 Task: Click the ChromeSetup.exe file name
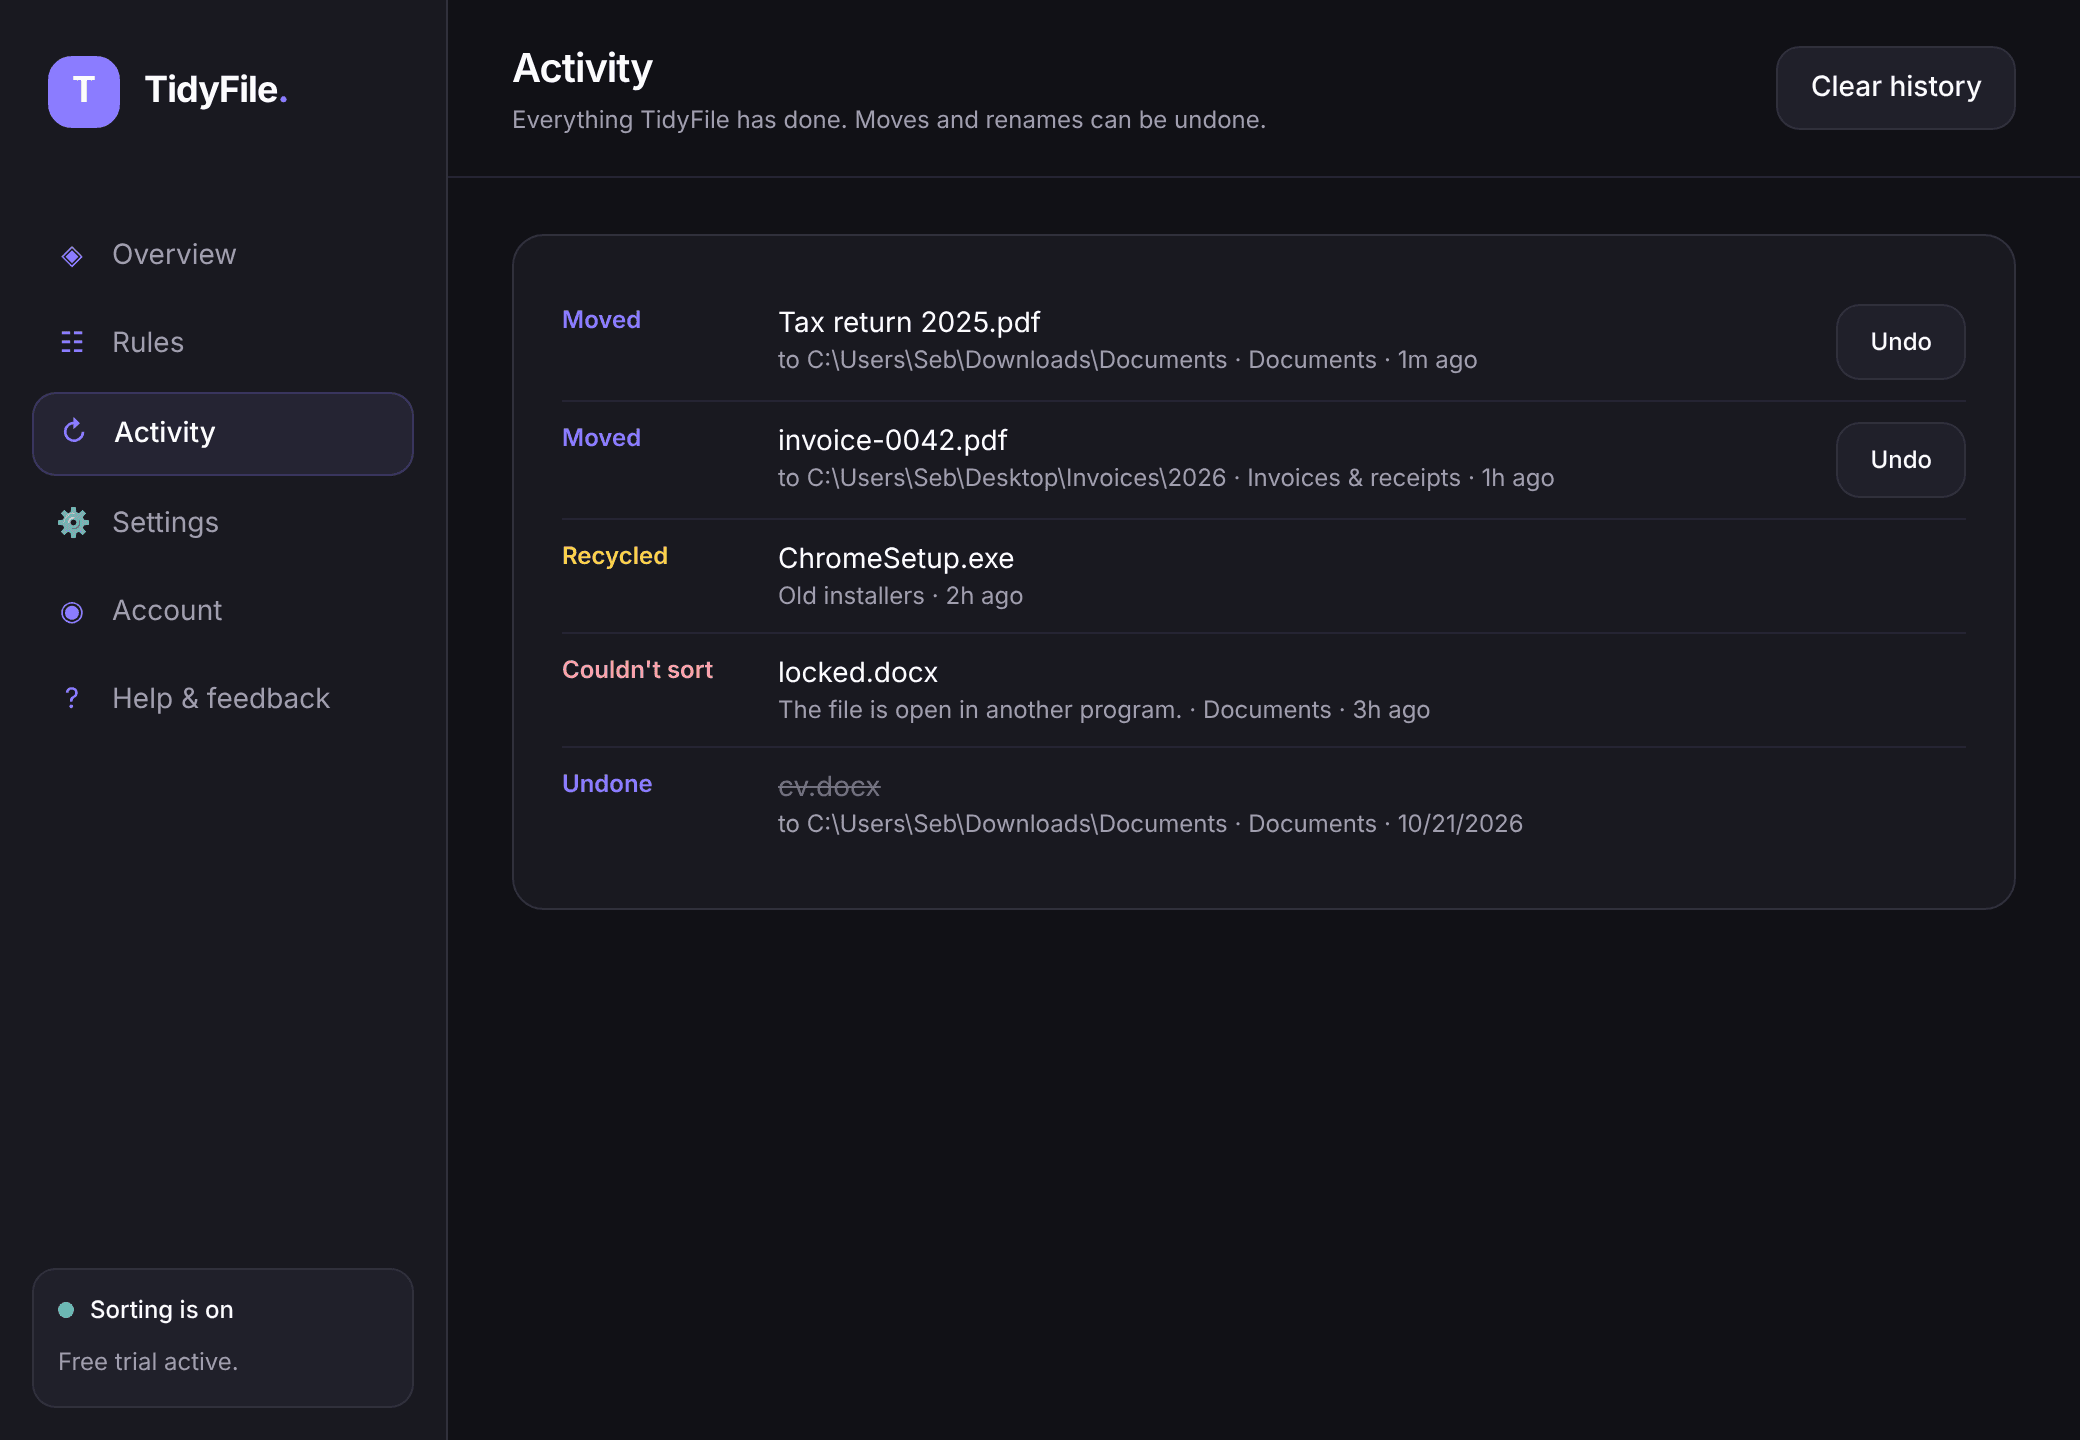point(896,558)
